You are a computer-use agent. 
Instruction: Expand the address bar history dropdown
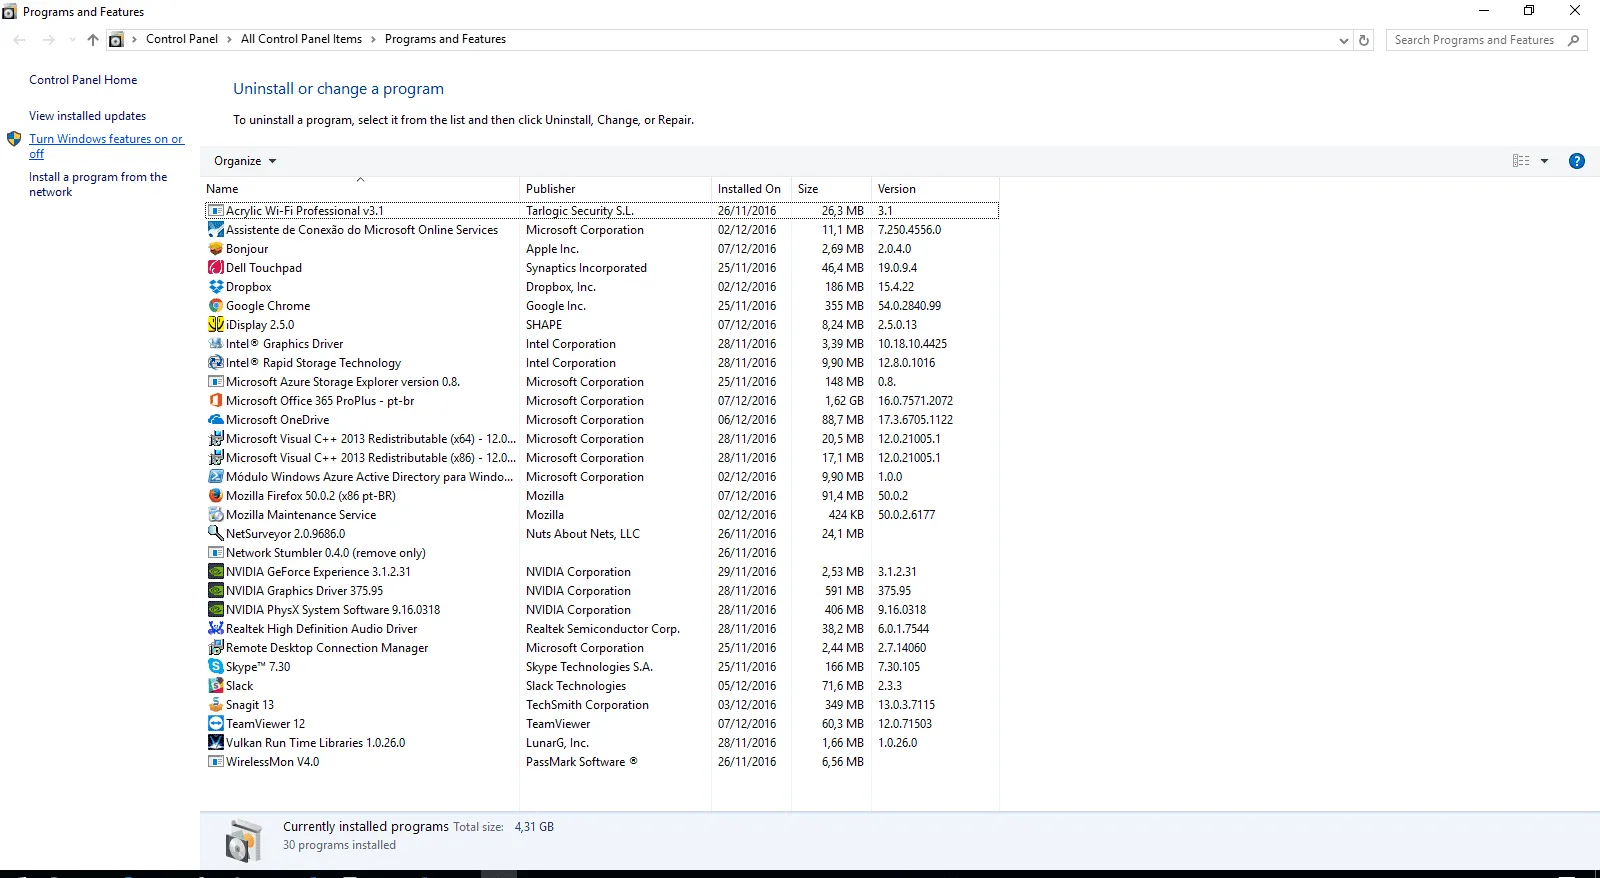coord(1343,40)
